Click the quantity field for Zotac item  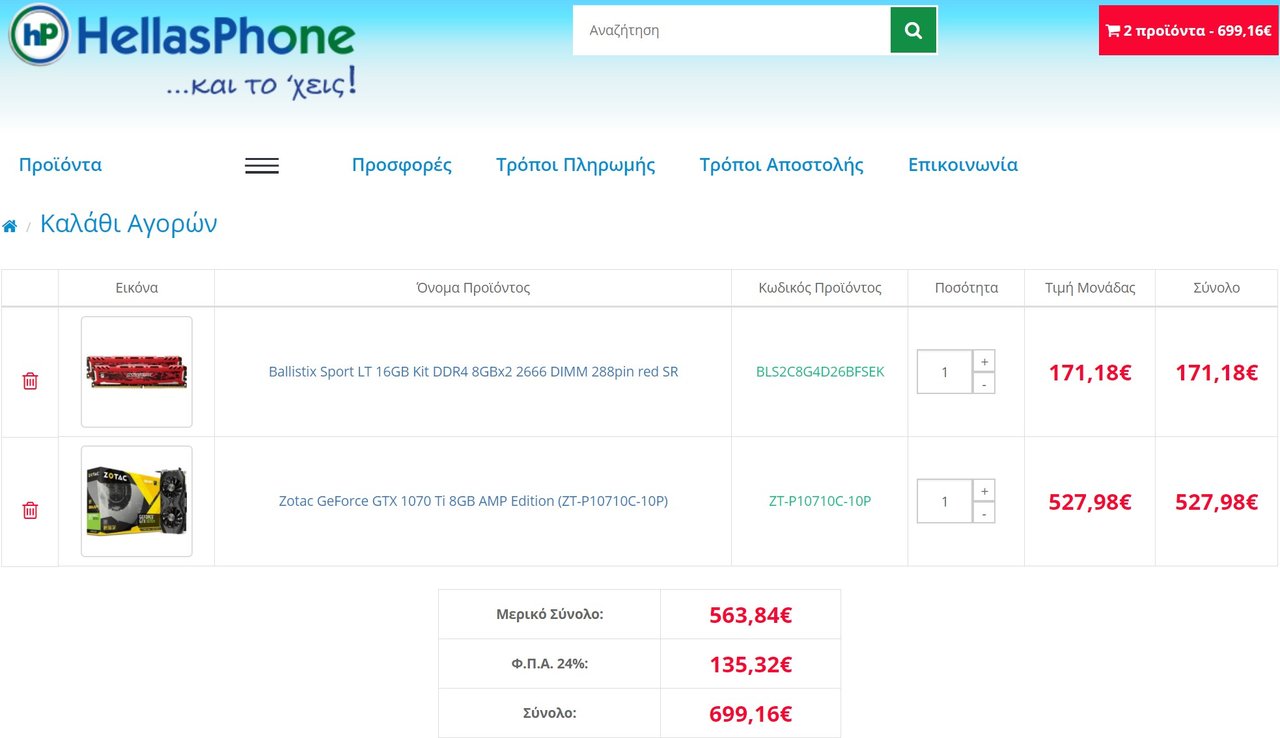pyautogui.click(x=945, y=501)
